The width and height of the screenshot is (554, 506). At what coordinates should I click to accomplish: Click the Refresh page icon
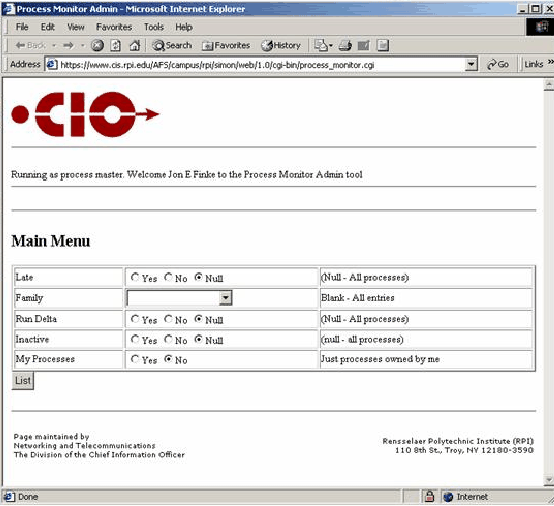(116, 45)
